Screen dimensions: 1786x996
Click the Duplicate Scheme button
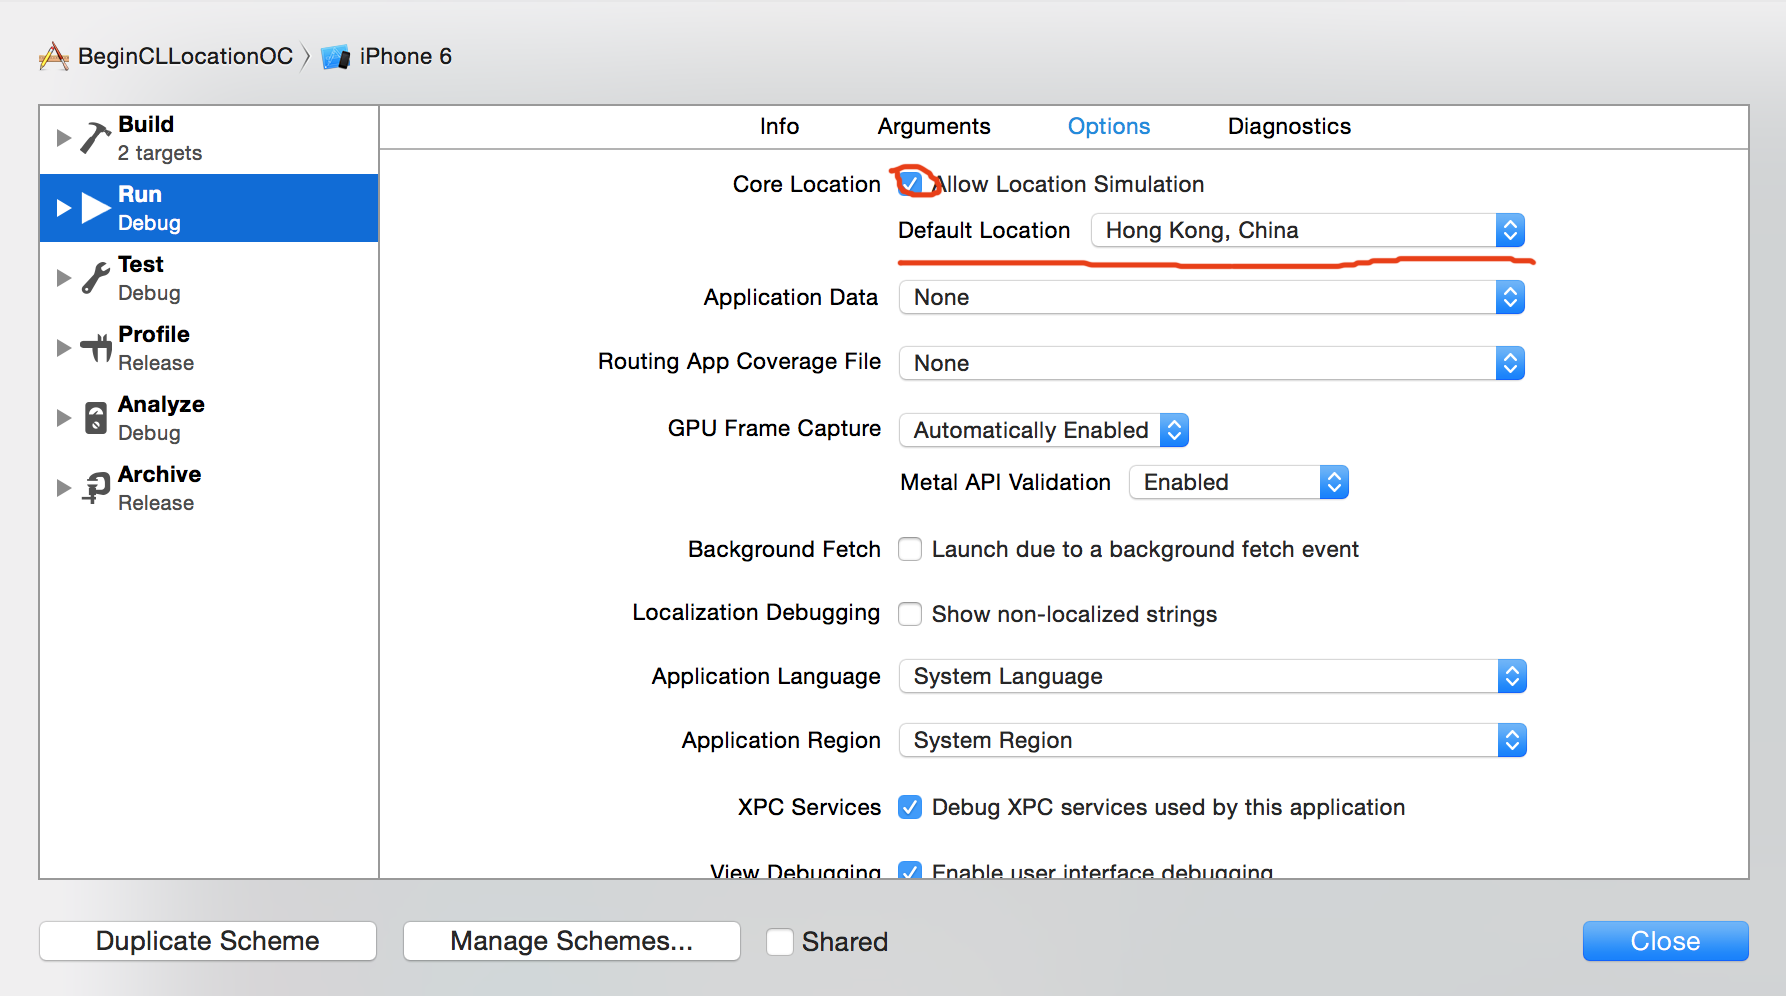[x=208, y=941]
